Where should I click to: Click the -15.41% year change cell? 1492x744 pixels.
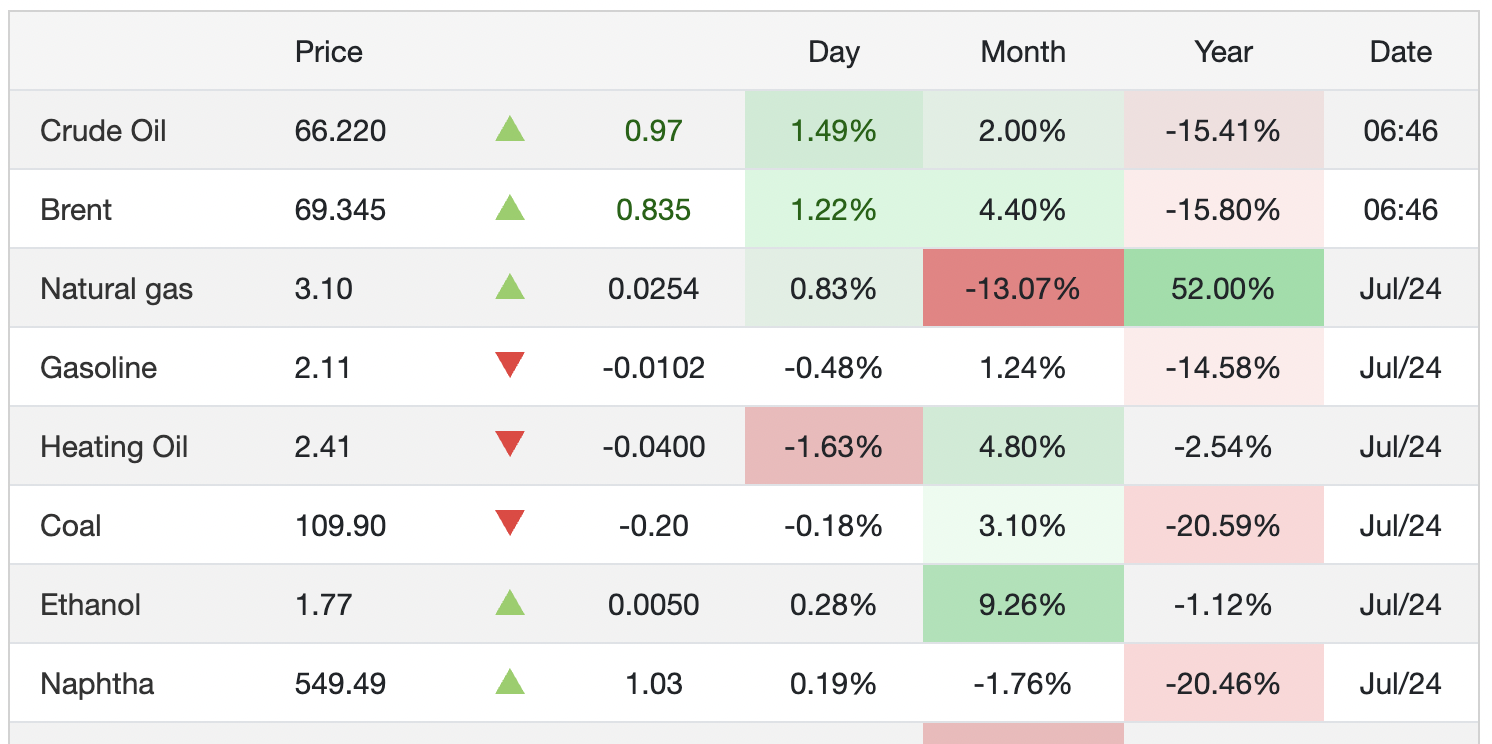(x=1224, y=130)
